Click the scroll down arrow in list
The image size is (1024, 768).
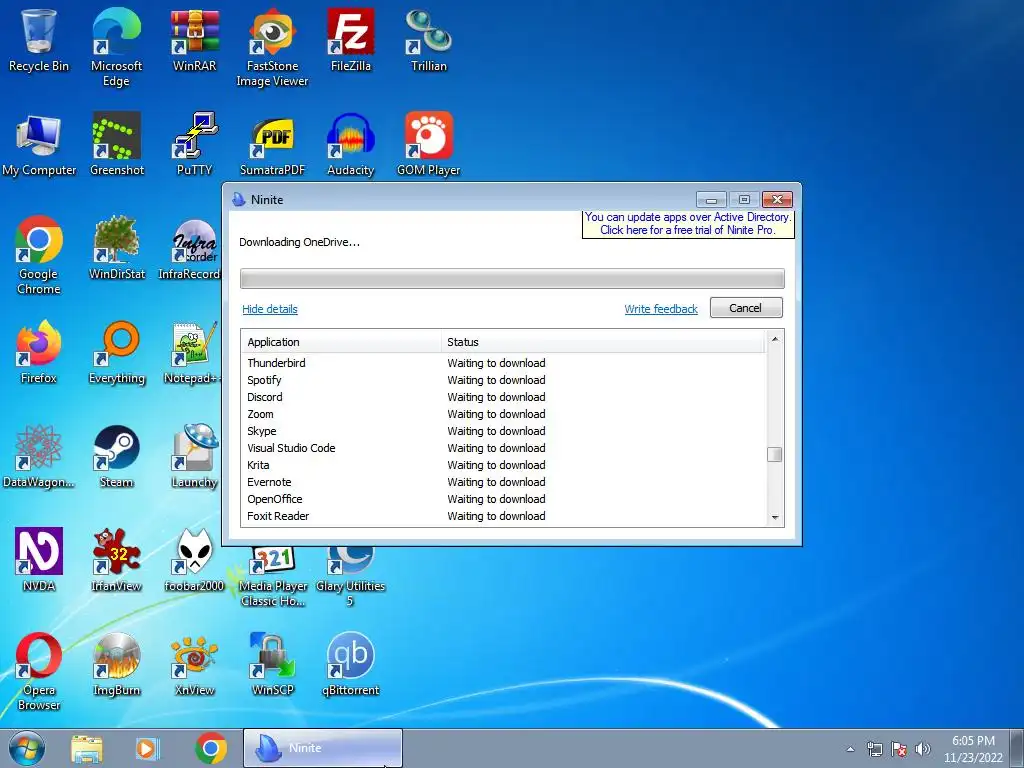(x=775, y=518)
